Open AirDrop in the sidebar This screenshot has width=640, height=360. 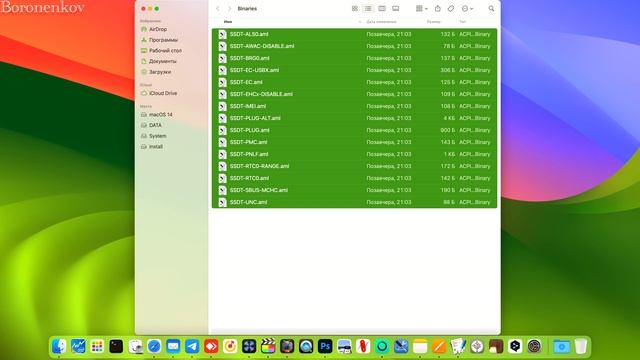[158, 29]
